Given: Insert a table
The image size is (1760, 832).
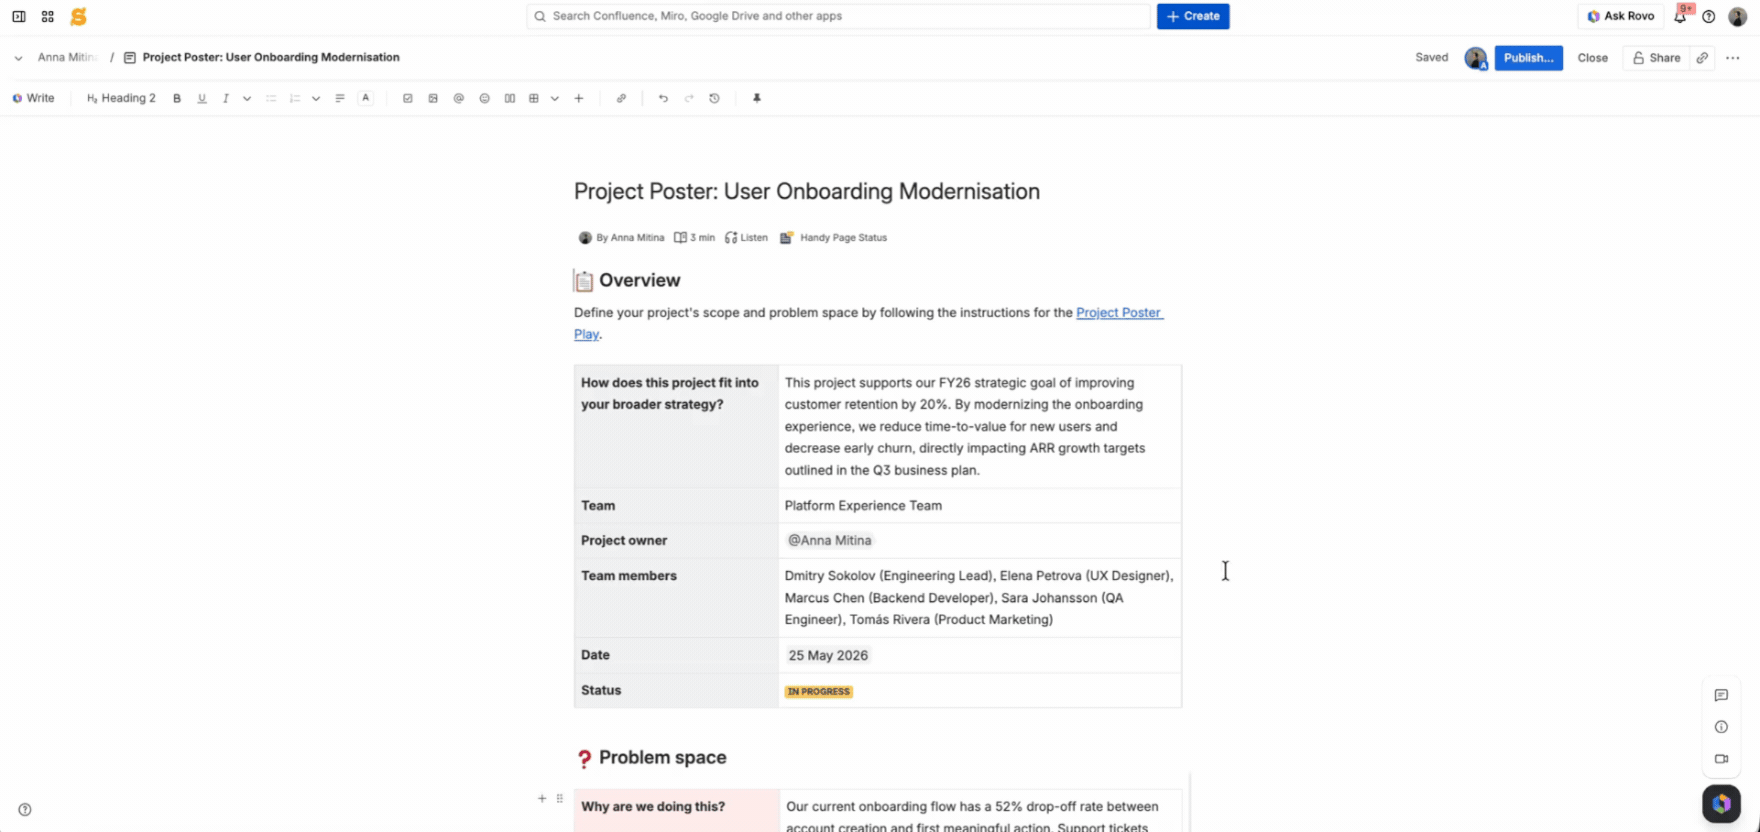Looking at the screenshot, I should [x=534, y=98].
